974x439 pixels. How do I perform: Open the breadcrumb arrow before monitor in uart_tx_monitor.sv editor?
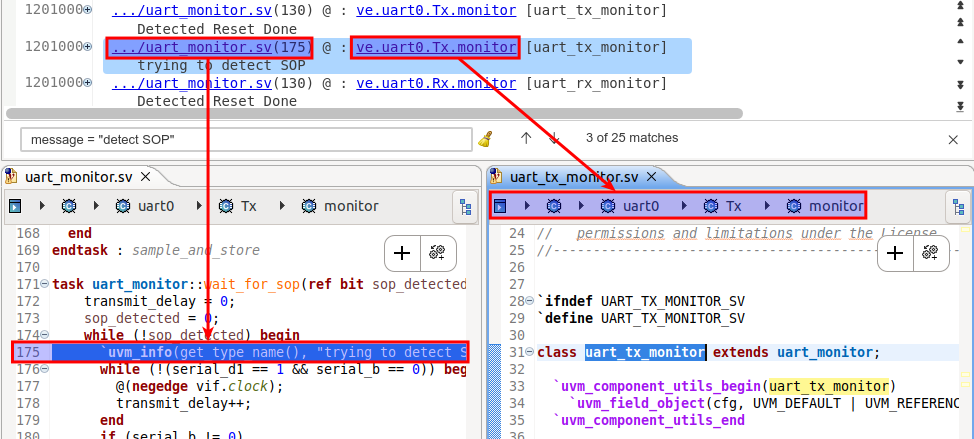(x=768, y=206)
